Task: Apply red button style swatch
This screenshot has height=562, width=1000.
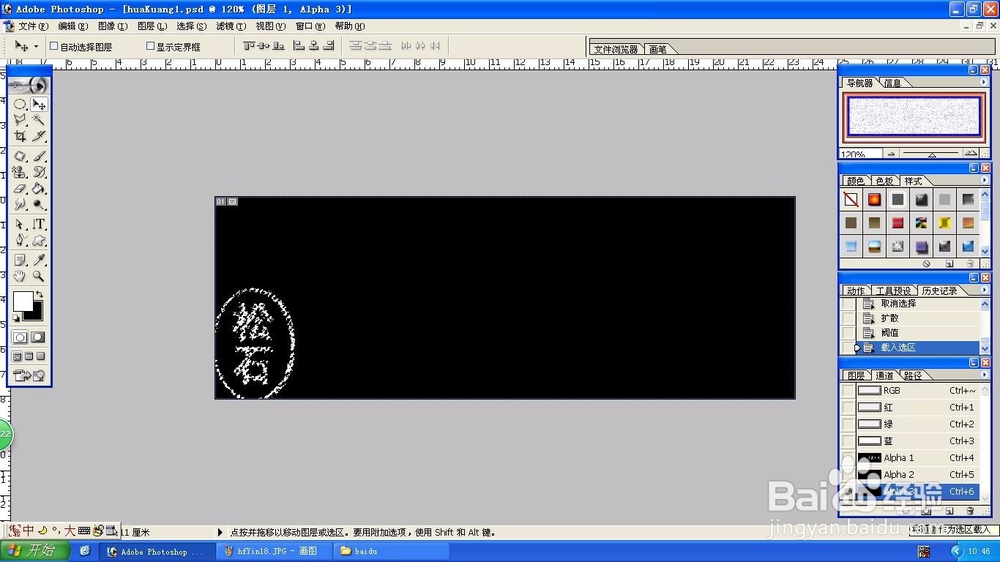Action: click(897, 223)
